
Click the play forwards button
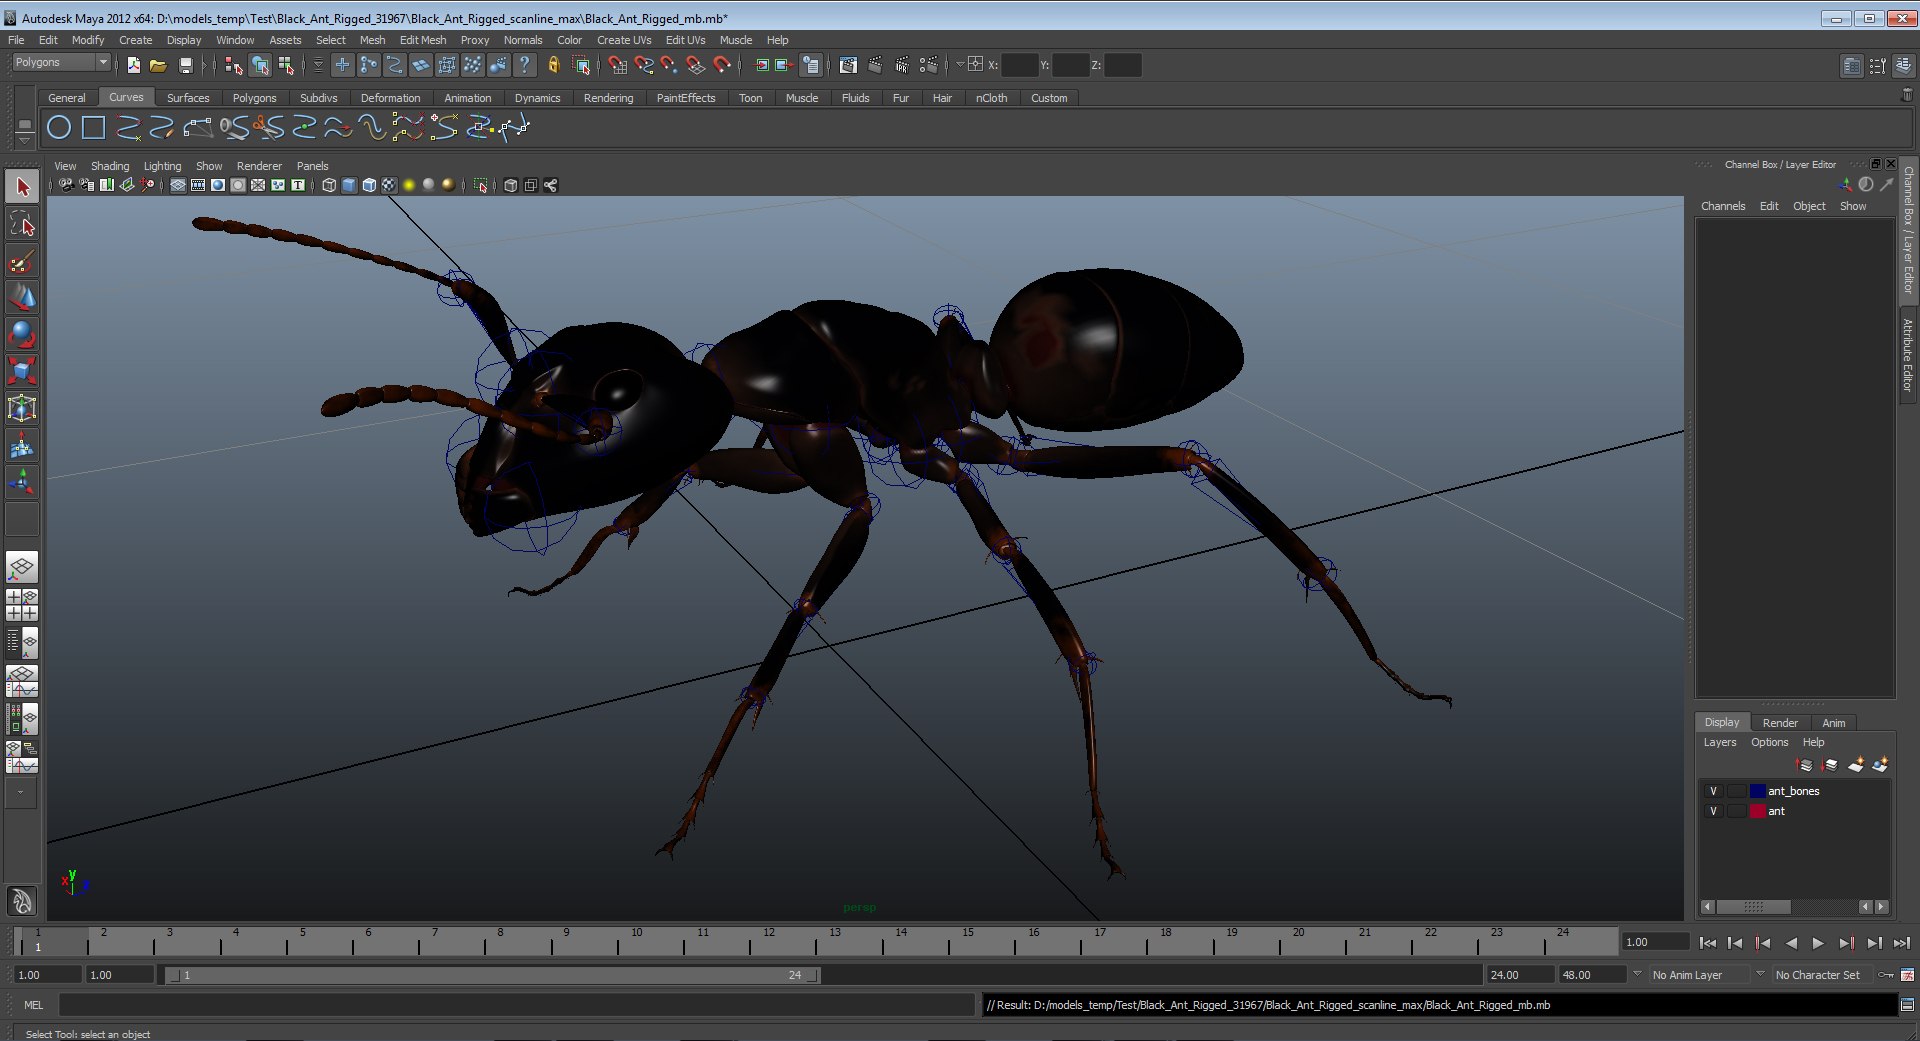pos(1818,943)
